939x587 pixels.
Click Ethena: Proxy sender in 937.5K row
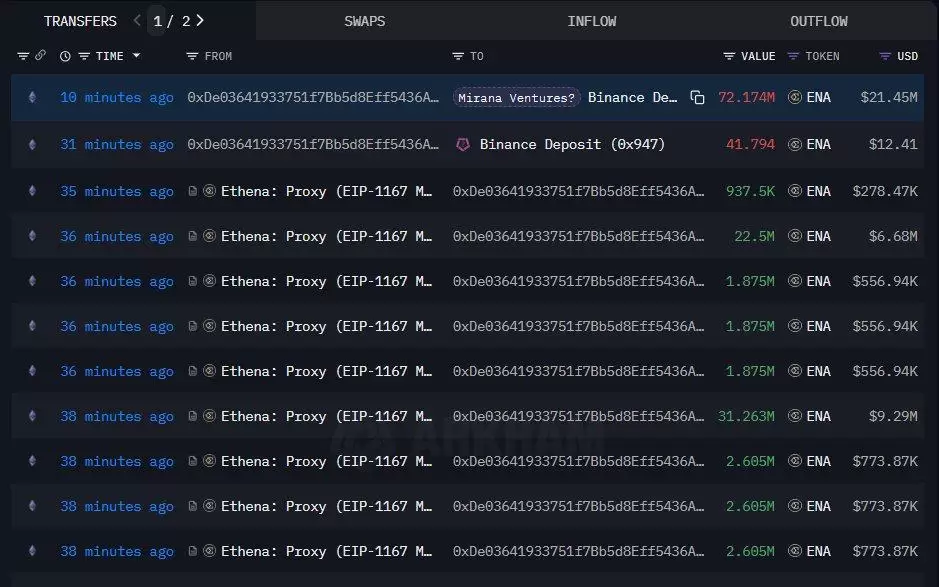coord(326,191)
